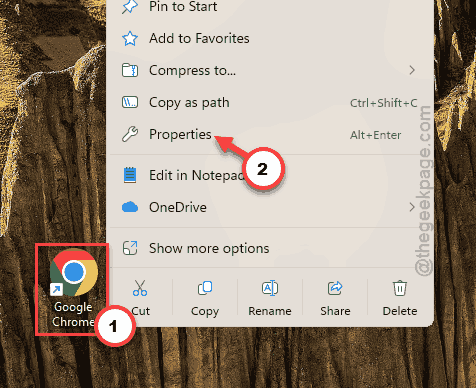Image resolution: width=476 pixels, height=388 pixels.
Task: Click the wrench icon beside Properties
Action: click(130, 134)
